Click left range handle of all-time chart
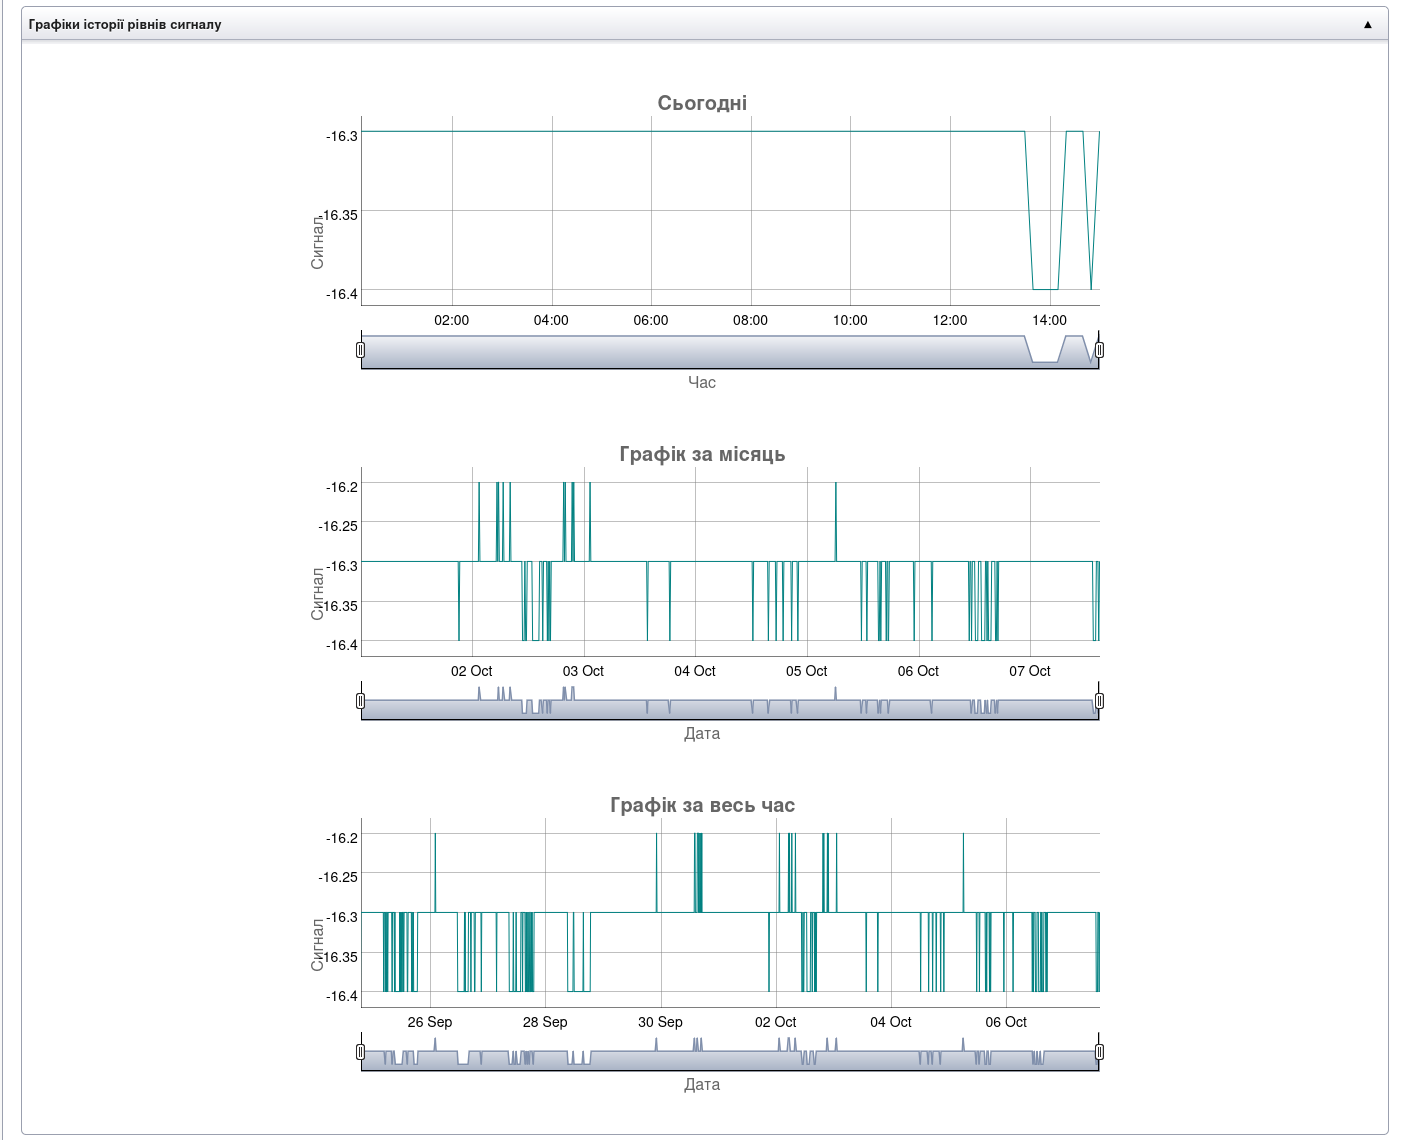The image size is (1401, 1140). (x=361, y=1052)
